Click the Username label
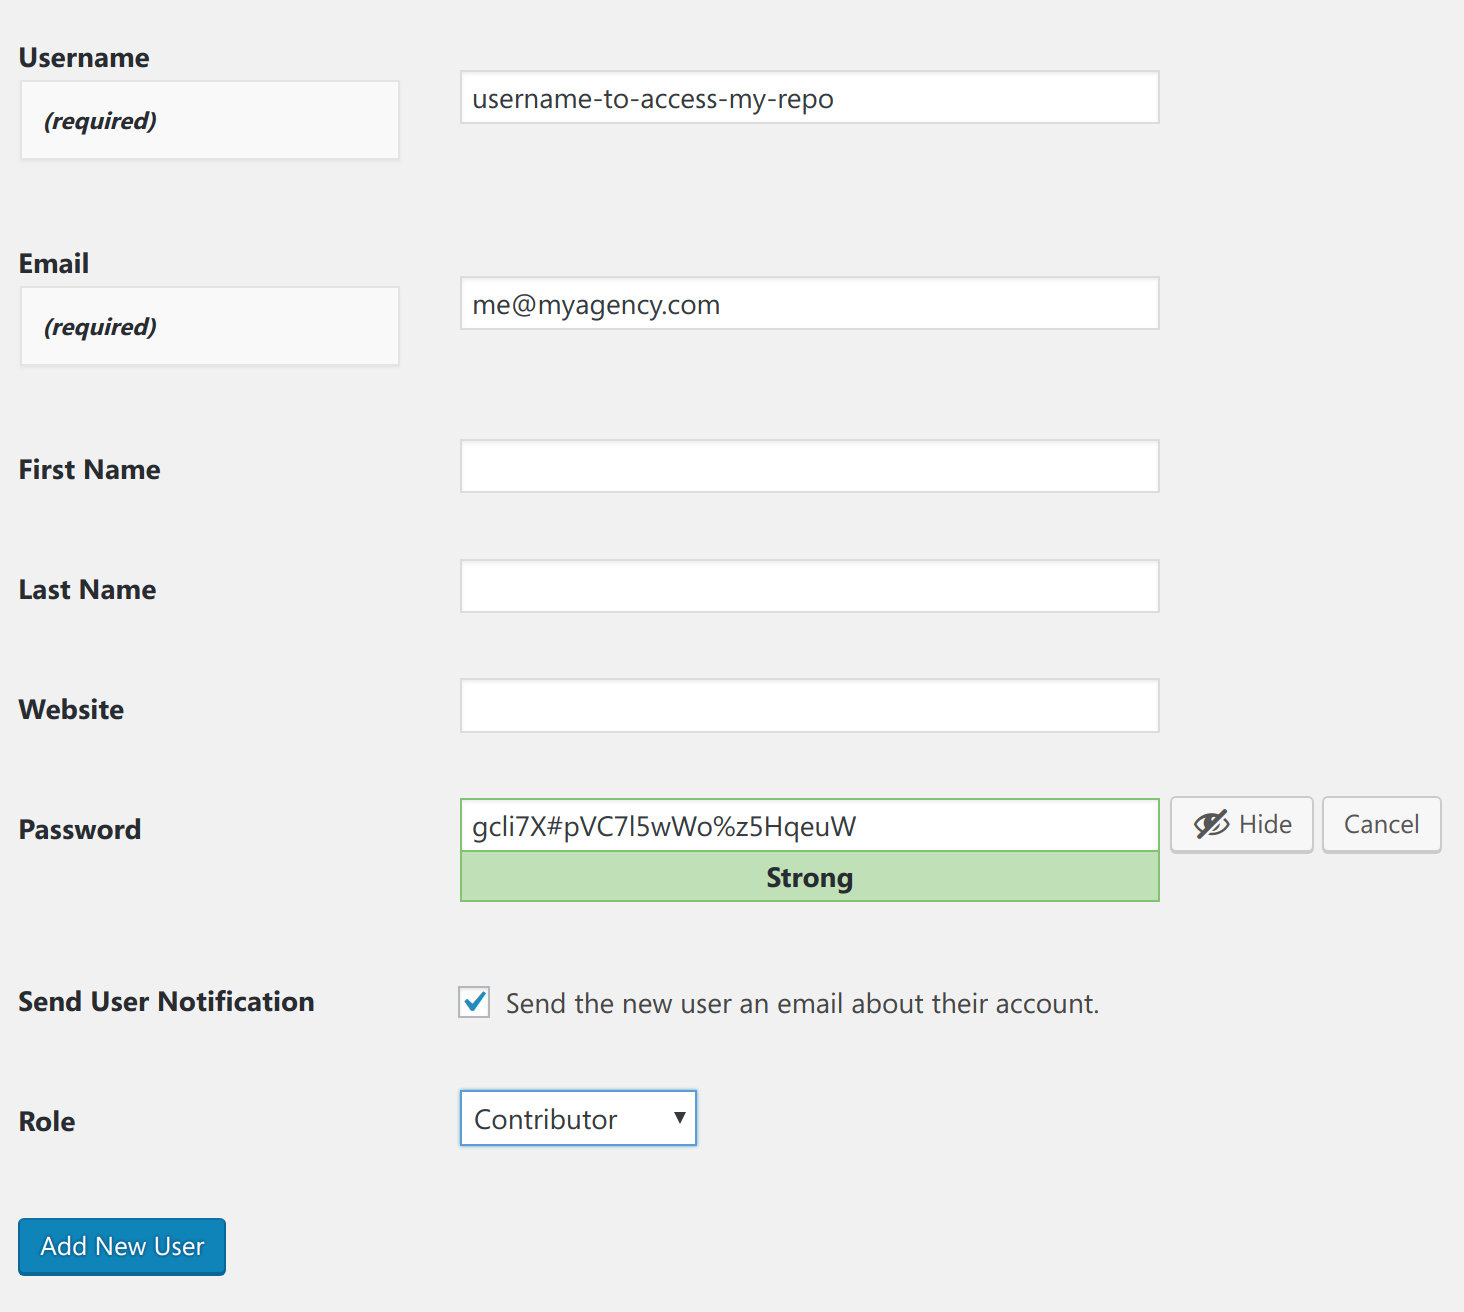 [x=84, y=58]
